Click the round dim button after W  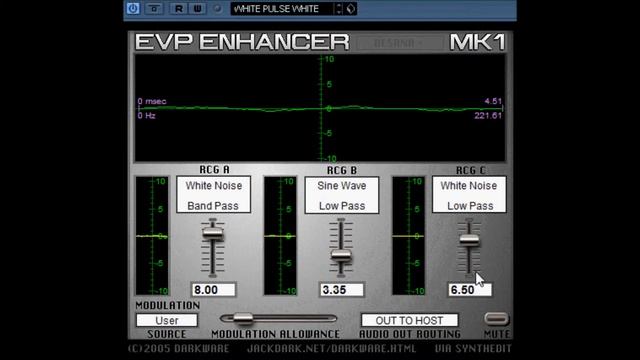(x=217, y=9)
